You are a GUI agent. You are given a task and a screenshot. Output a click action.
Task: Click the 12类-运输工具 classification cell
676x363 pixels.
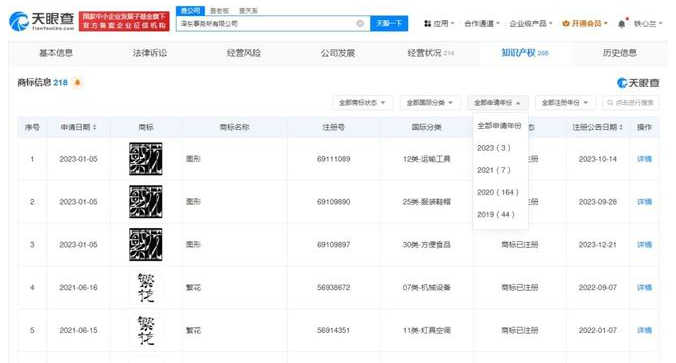tap(426, 159)
